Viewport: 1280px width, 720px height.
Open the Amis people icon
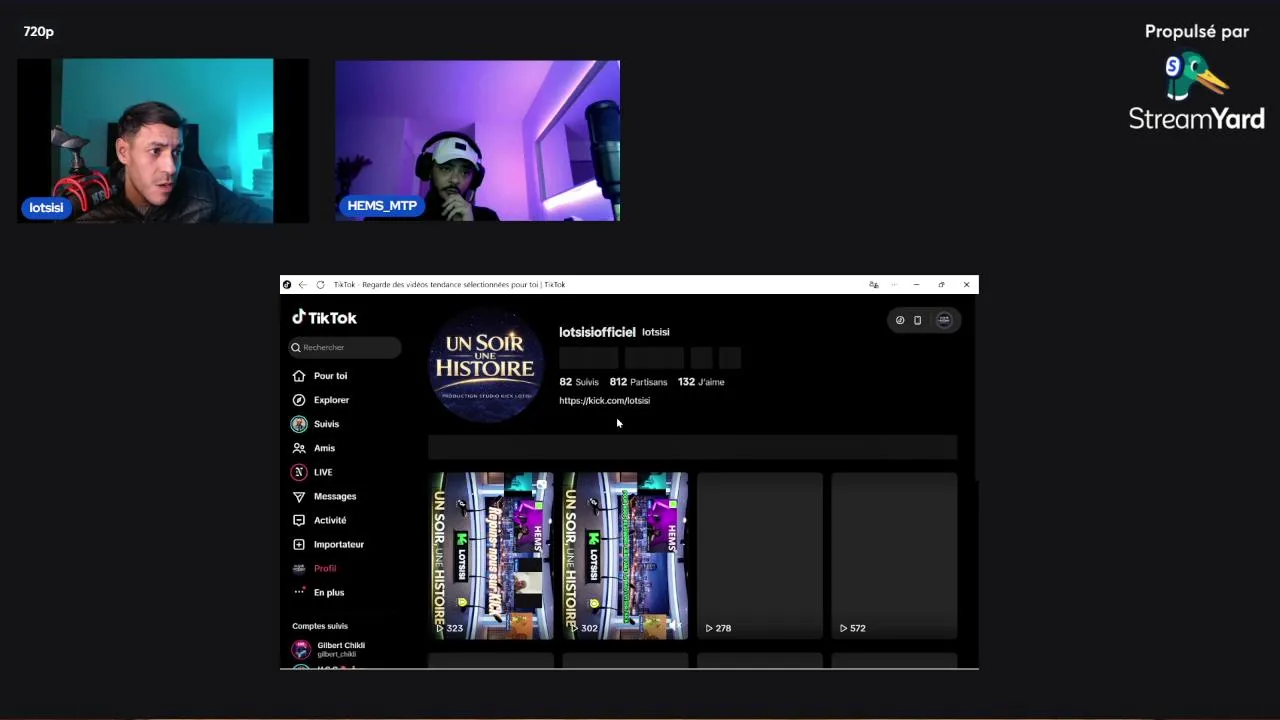[298, 448]
